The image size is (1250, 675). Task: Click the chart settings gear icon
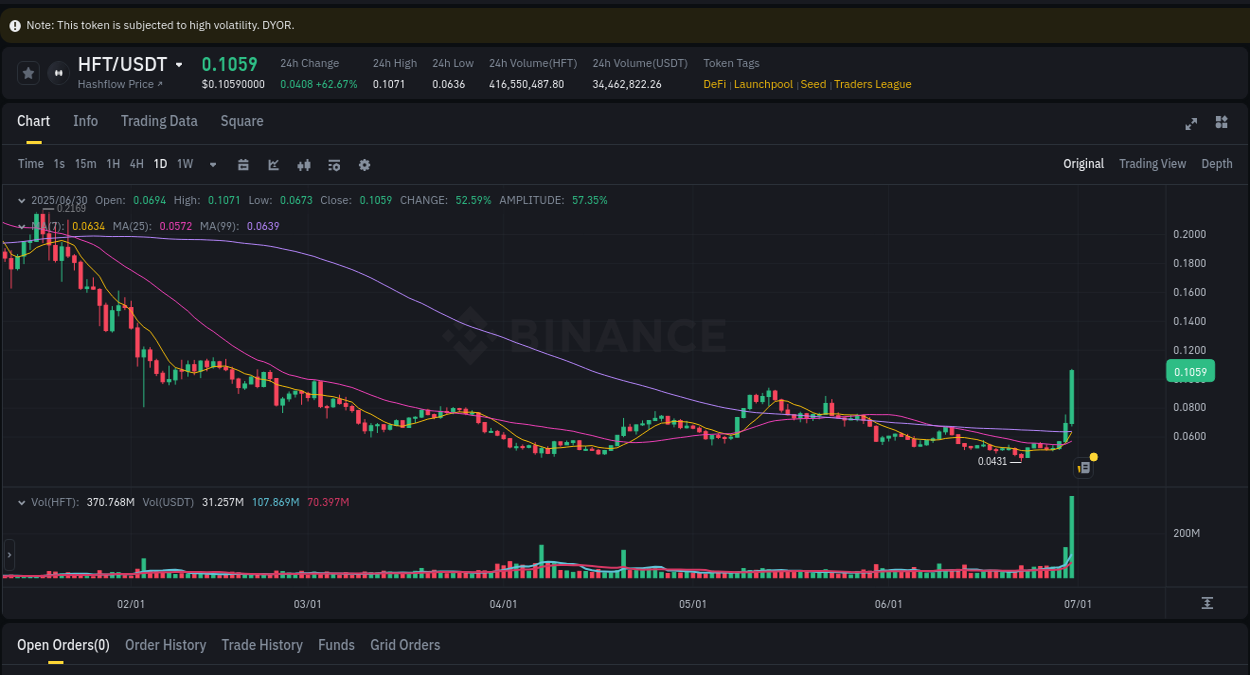point(364,164)
